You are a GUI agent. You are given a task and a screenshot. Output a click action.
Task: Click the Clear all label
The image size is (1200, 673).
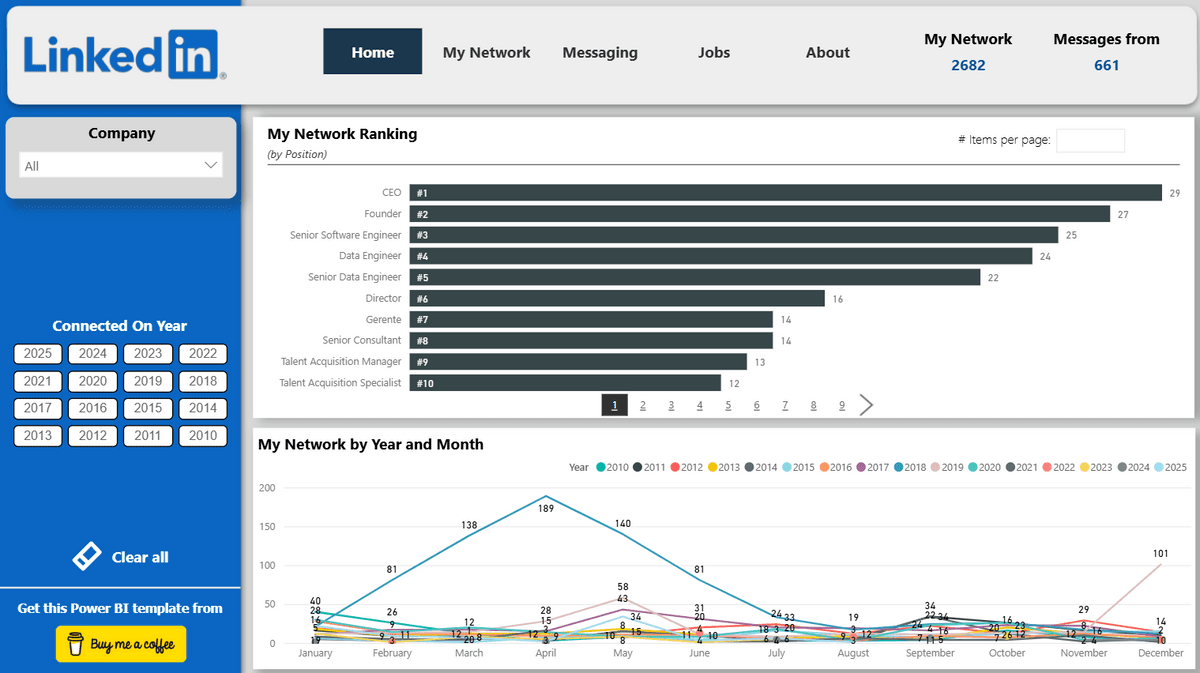pos(140,557)
